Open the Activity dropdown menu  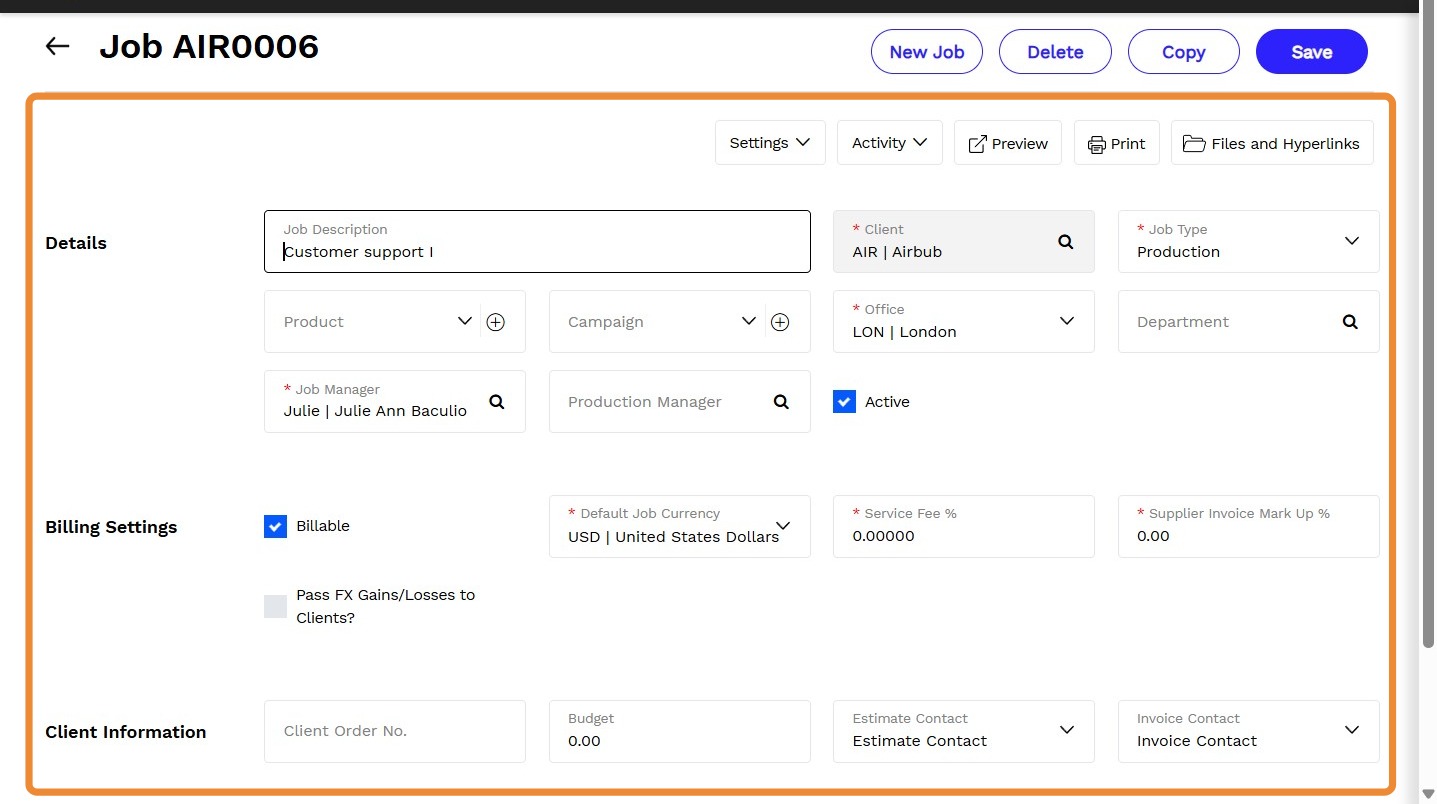point(890,143)
